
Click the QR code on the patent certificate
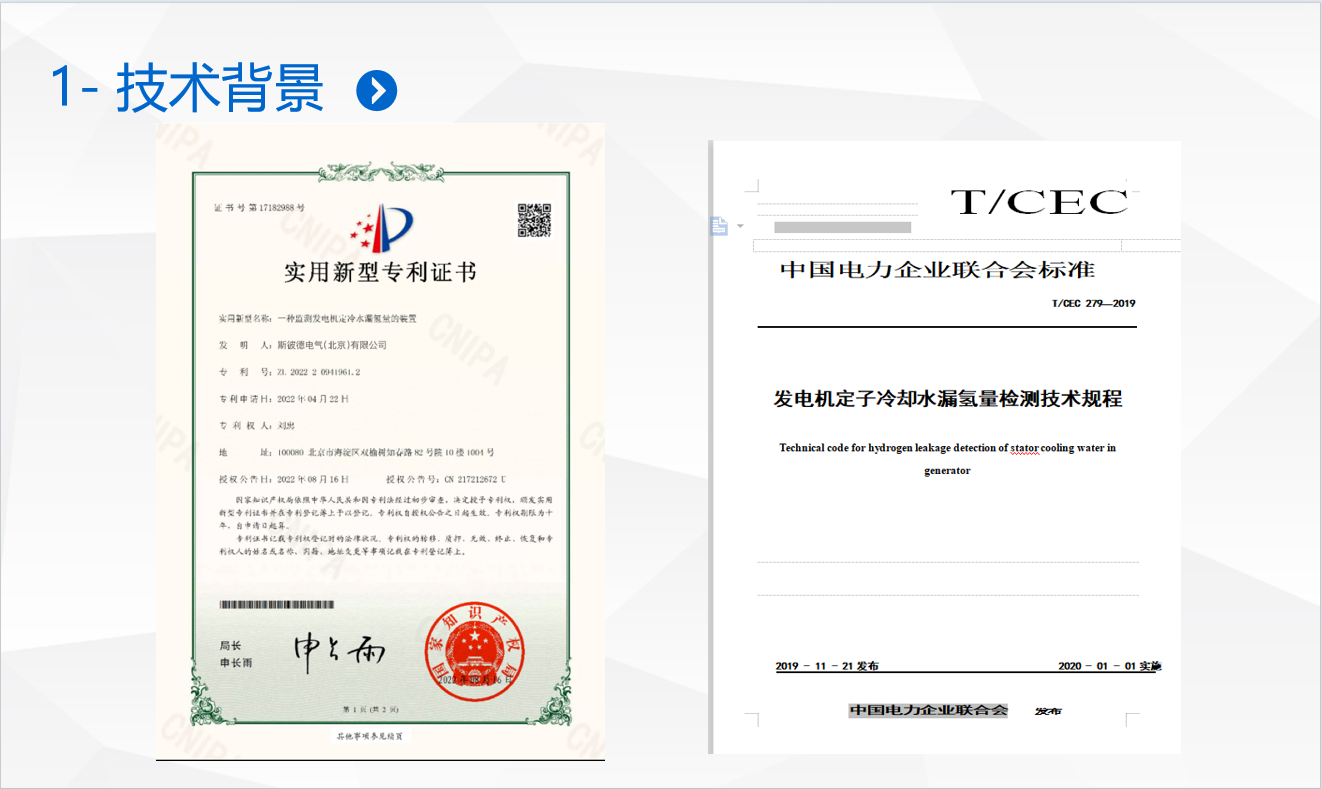[534, 220]
